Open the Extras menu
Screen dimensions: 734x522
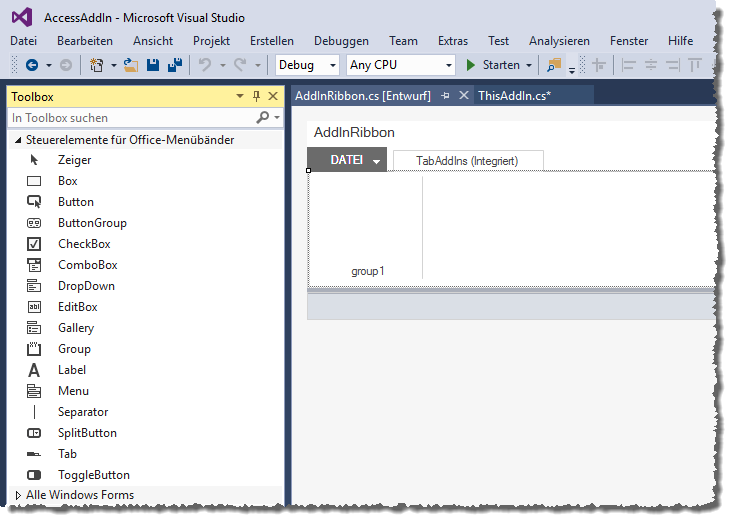[453, 41]
